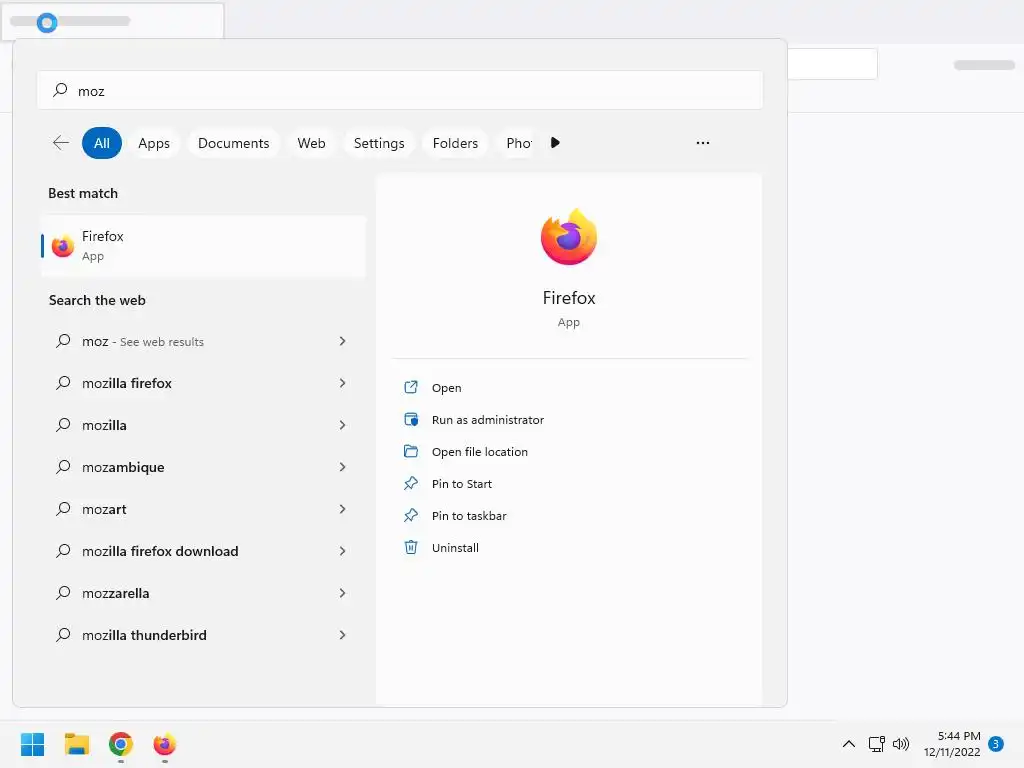Click the Run as administrator shield icon
1024x768 pixels.
(411, 419)
